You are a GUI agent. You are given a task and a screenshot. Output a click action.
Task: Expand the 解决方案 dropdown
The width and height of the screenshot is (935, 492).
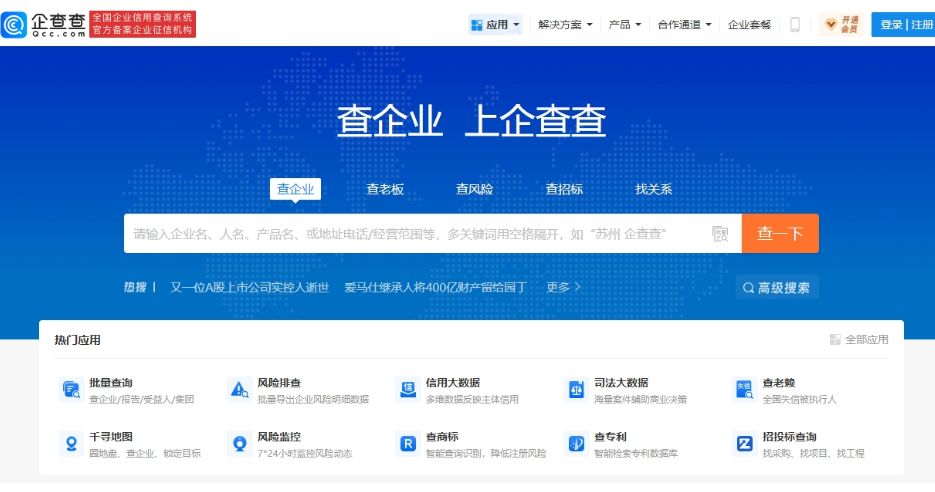point(565,24)
